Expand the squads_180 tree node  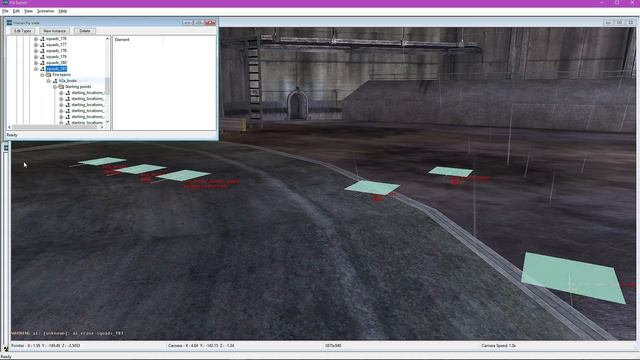[x=36, y=63]
